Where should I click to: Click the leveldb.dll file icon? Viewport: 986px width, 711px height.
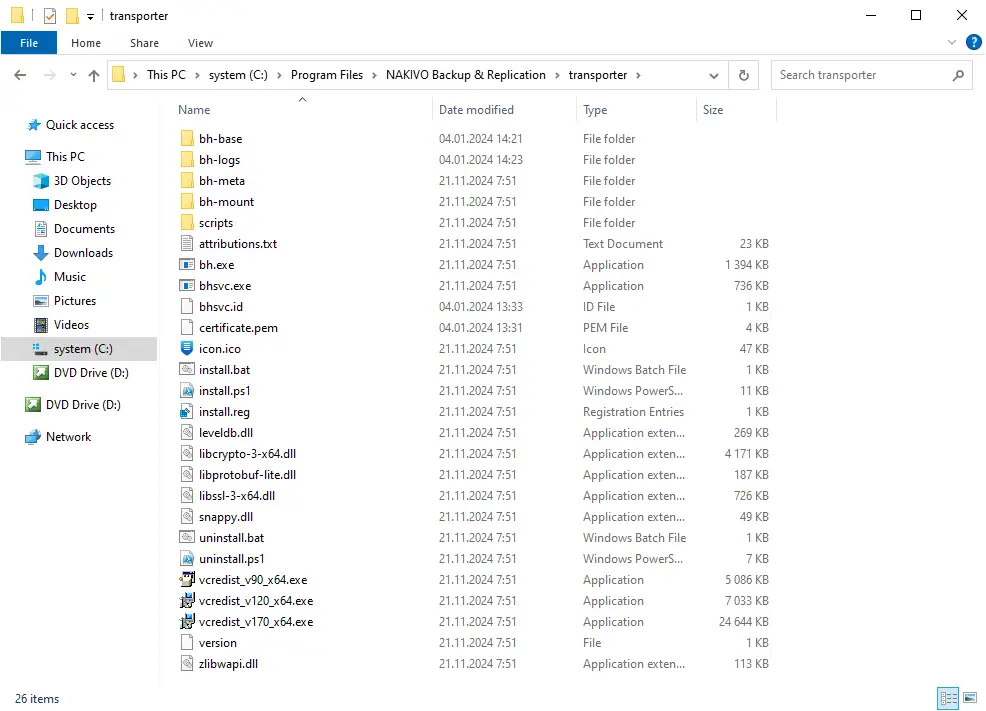pyautogui.click(x=187, y=433)
